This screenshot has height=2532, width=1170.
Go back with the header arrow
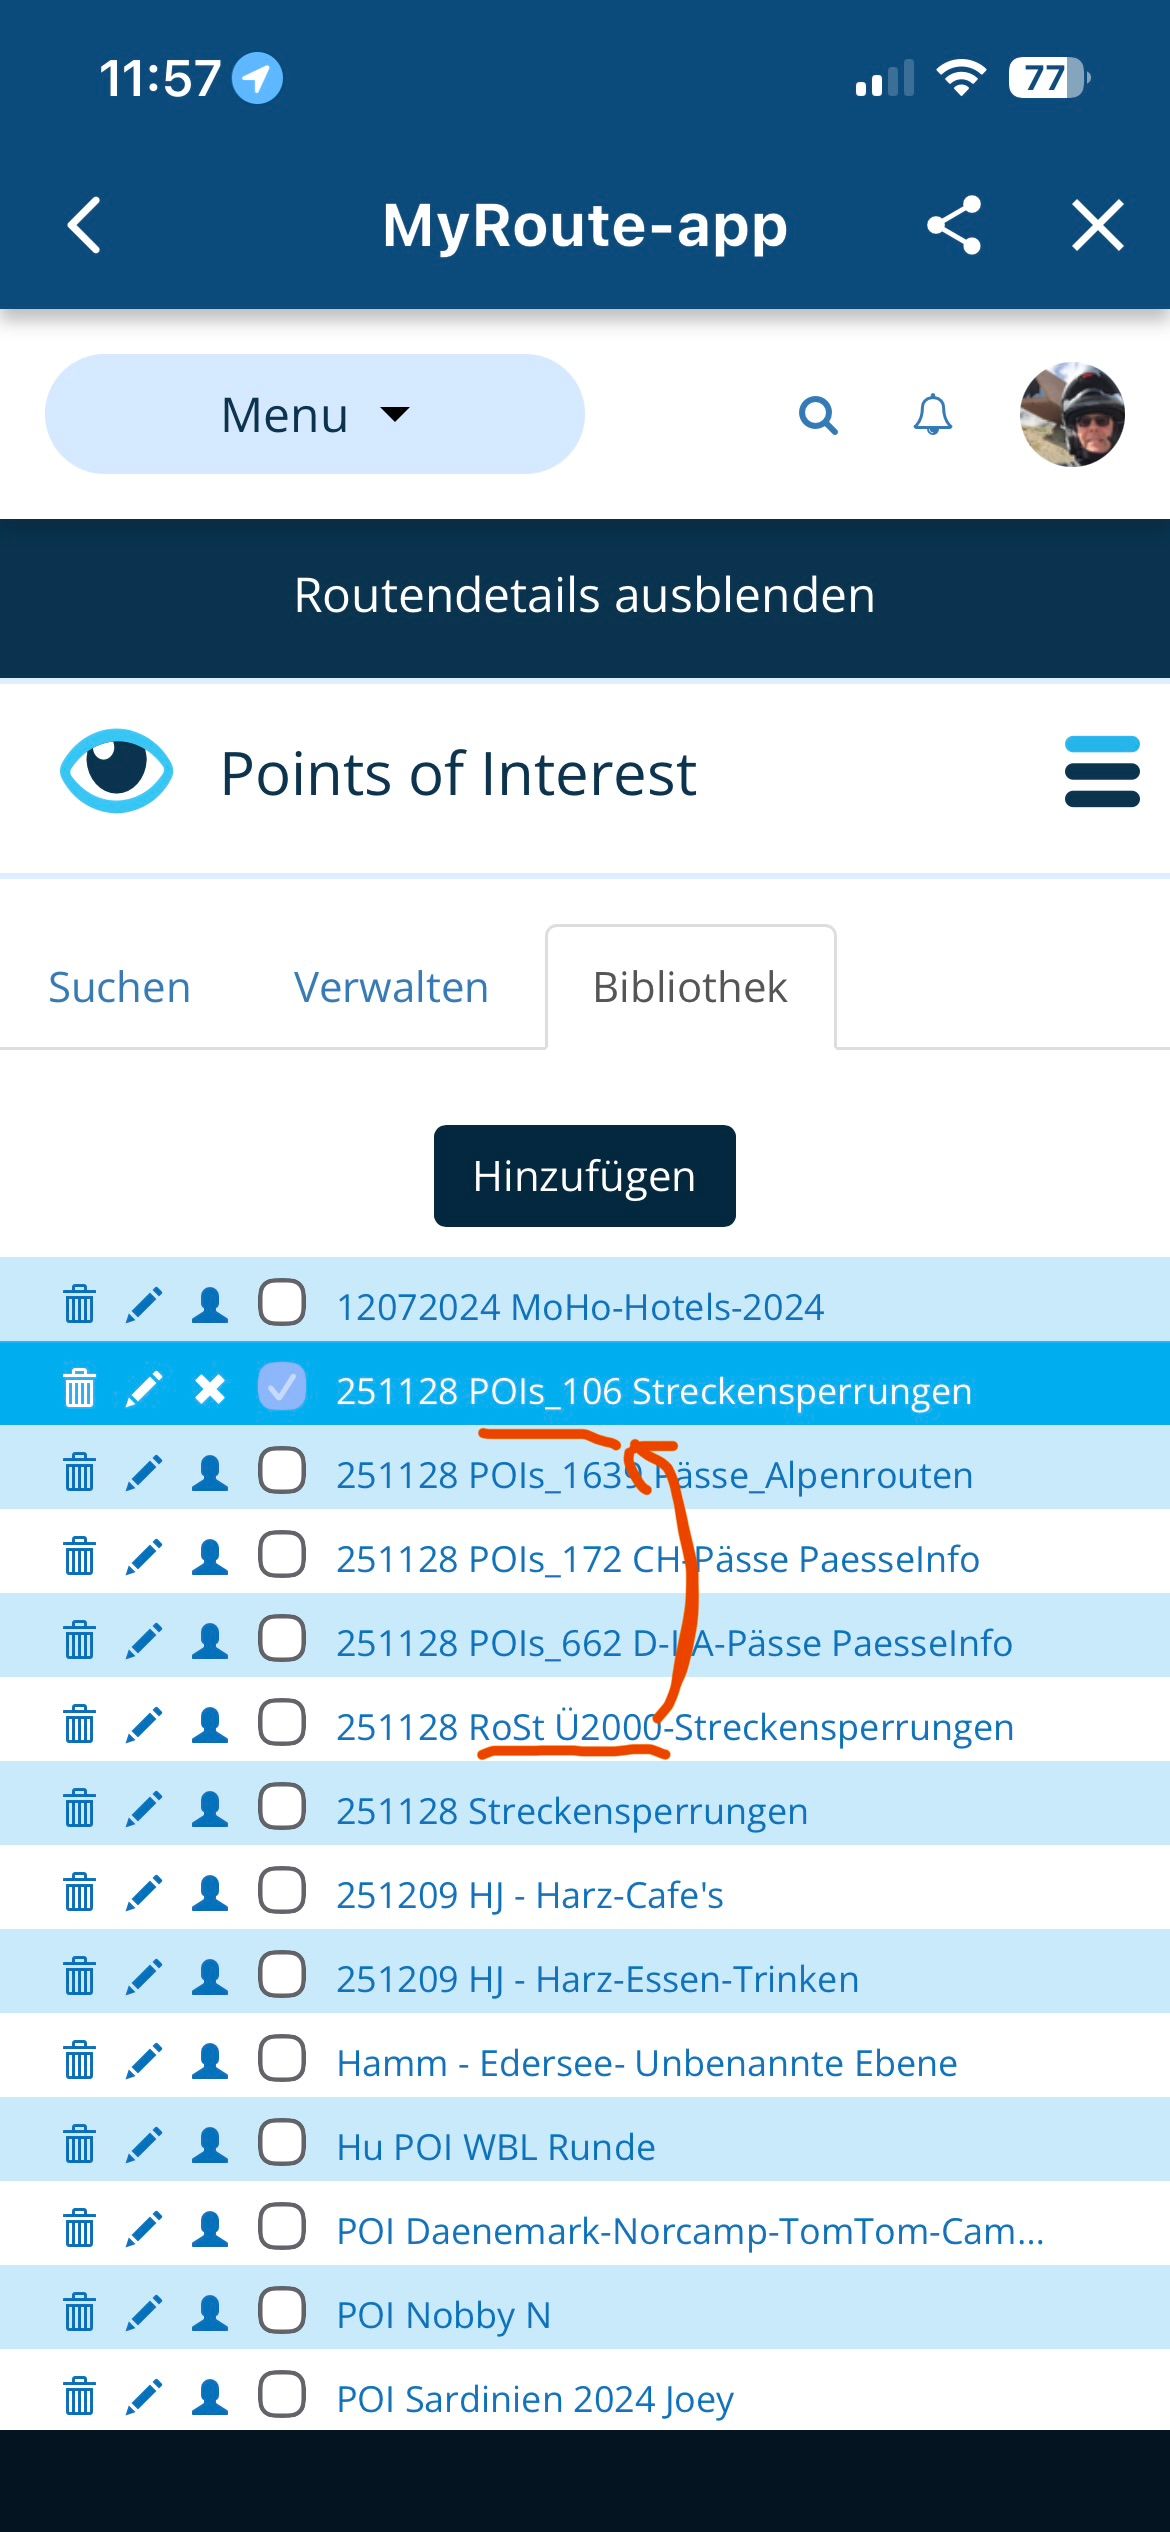coord(84,225)
